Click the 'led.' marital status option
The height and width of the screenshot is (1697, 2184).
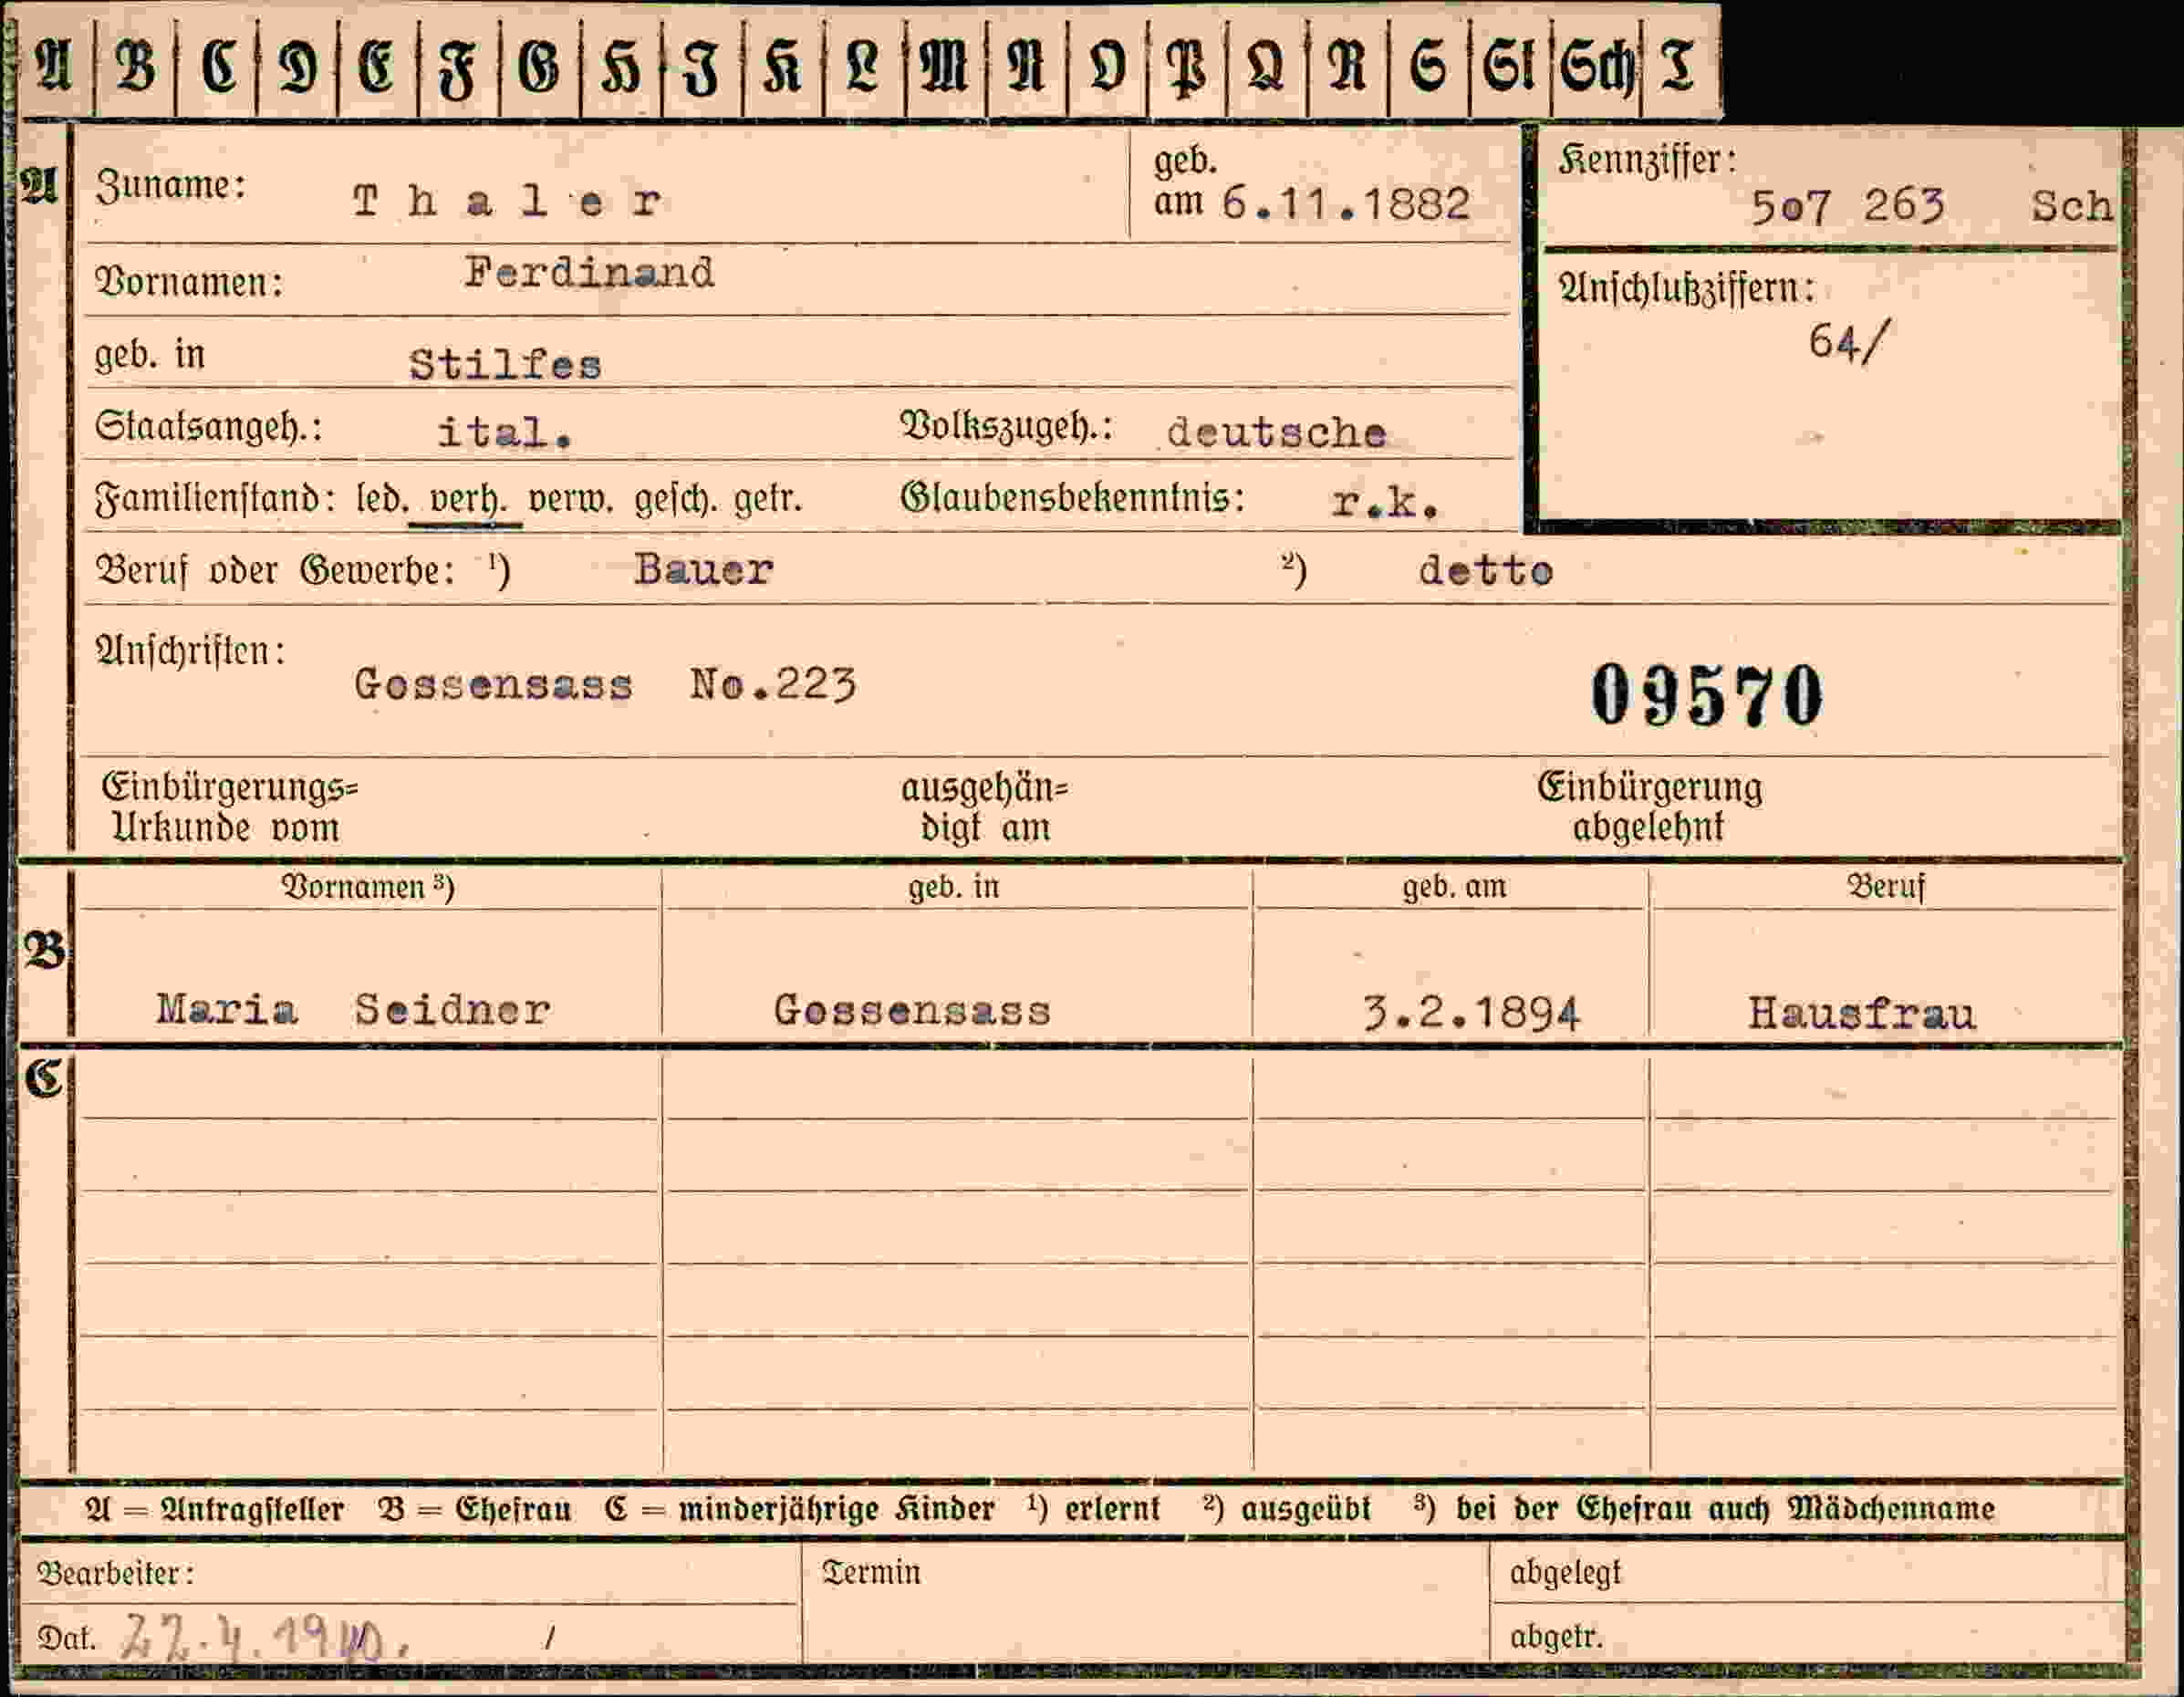381,497
